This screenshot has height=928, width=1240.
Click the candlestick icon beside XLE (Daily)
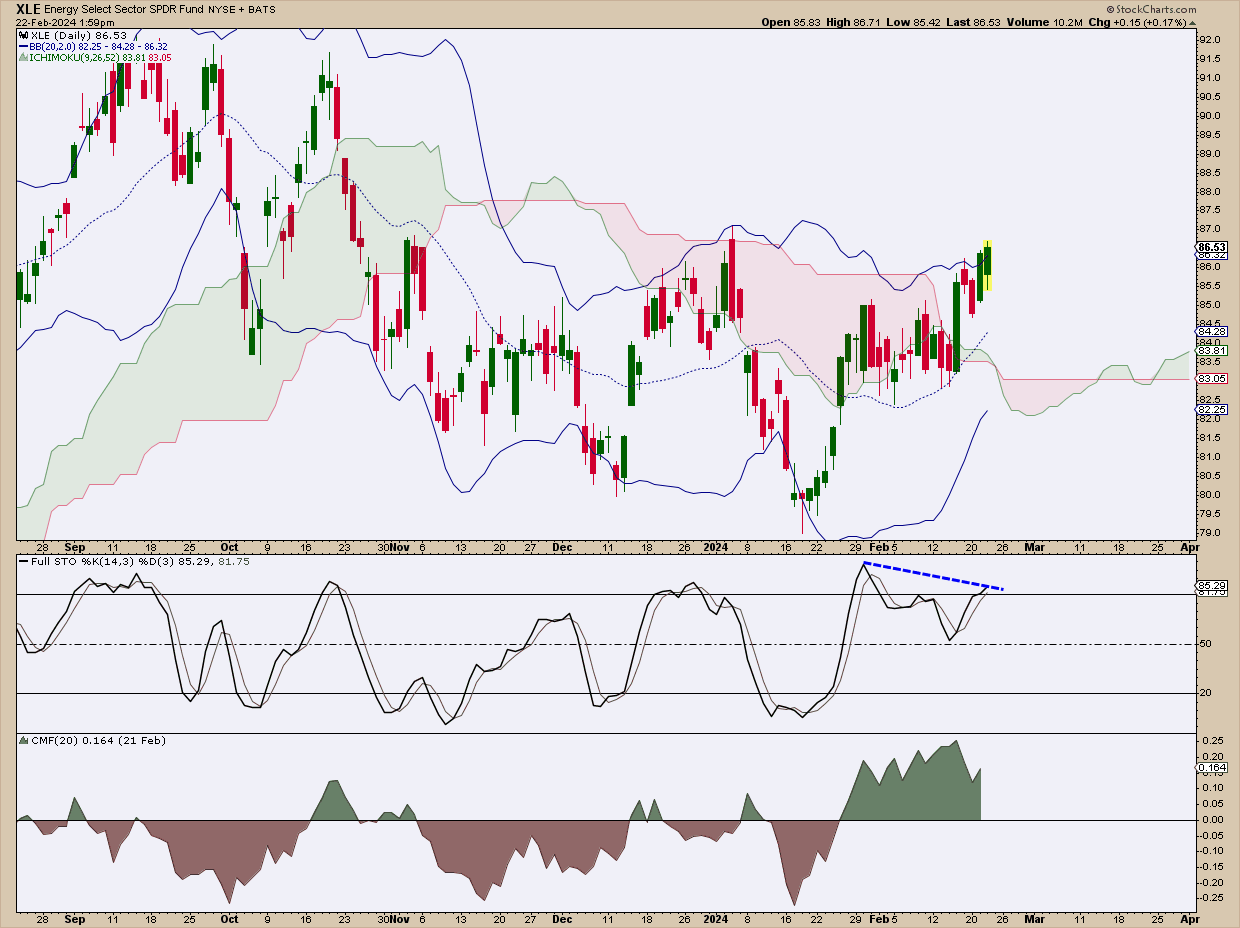coord(24,35)
